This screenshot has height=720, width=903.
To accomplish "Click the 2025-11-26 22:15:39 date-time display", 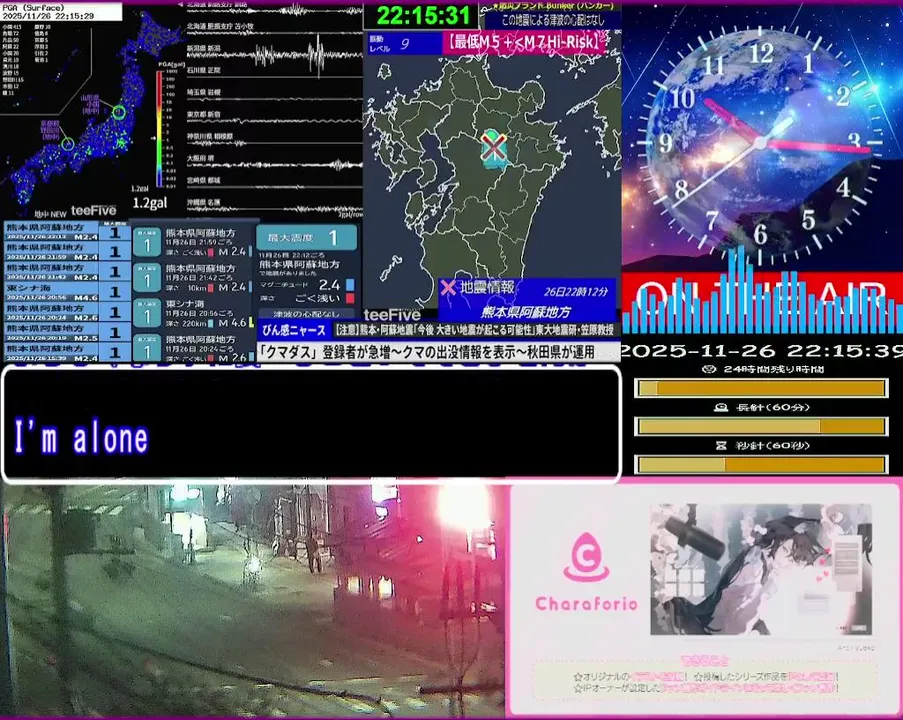I will (762, 350).
